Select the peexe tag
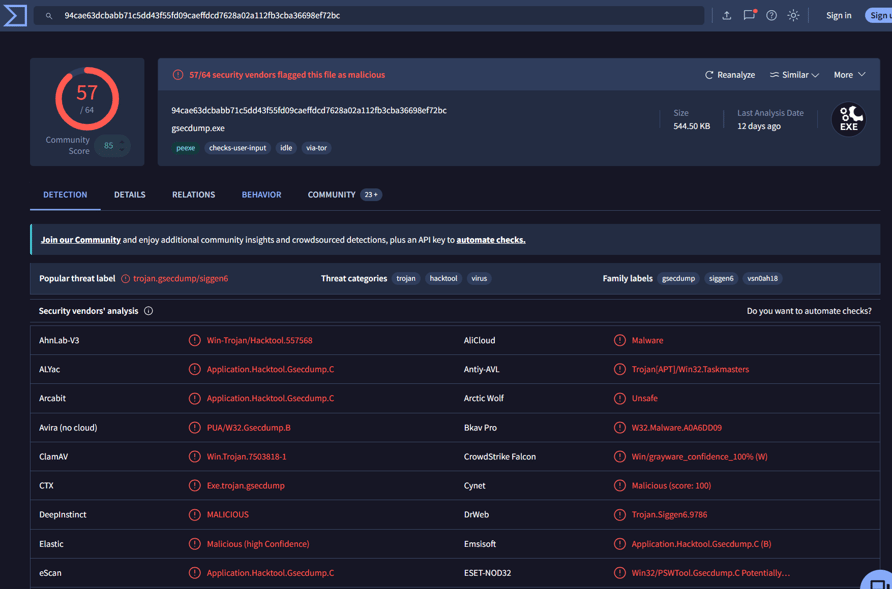Image resolution: width=892 pixels, height=589 pixels. pos(185,148)
